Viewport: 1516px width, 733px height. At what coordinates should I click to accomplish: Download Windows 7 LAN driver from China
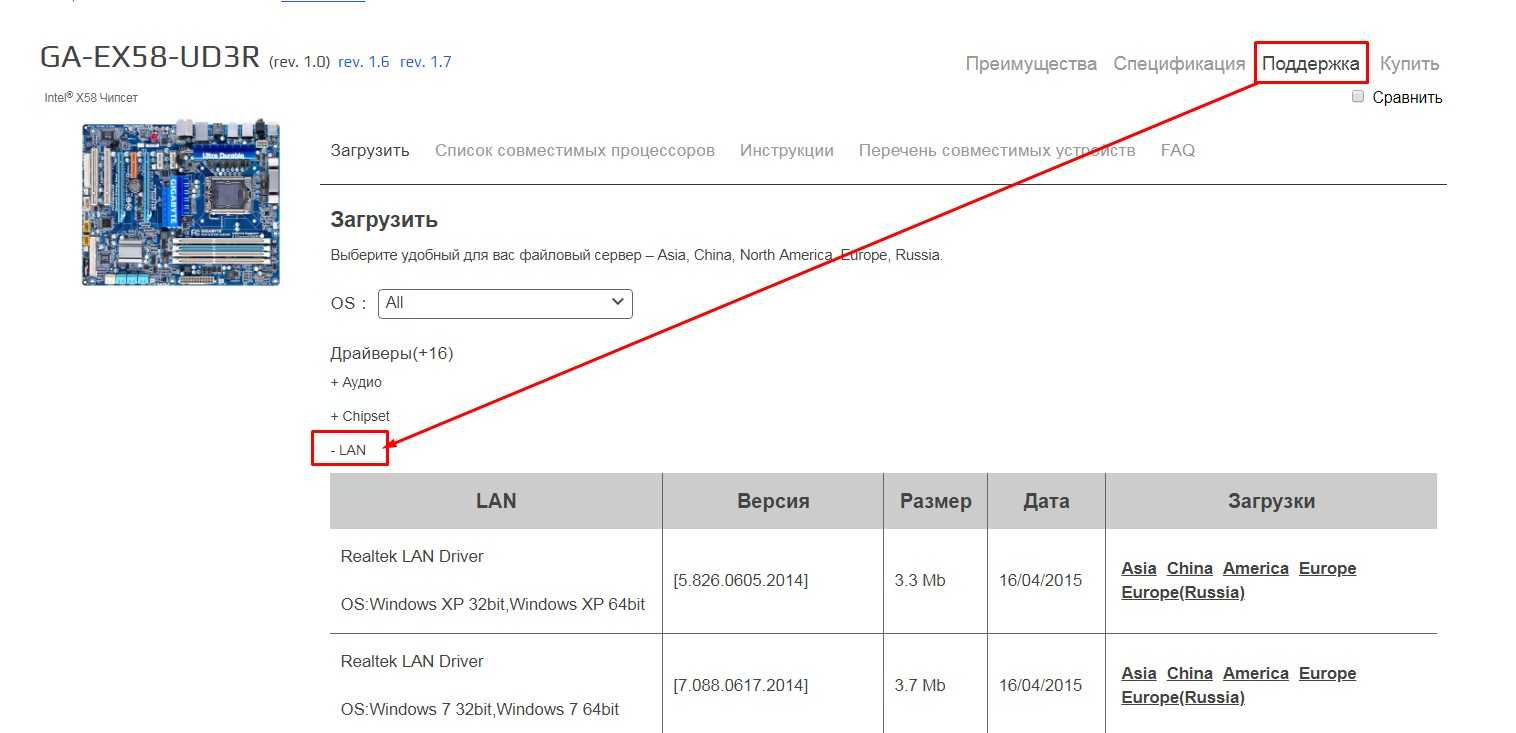[1189, 673]
